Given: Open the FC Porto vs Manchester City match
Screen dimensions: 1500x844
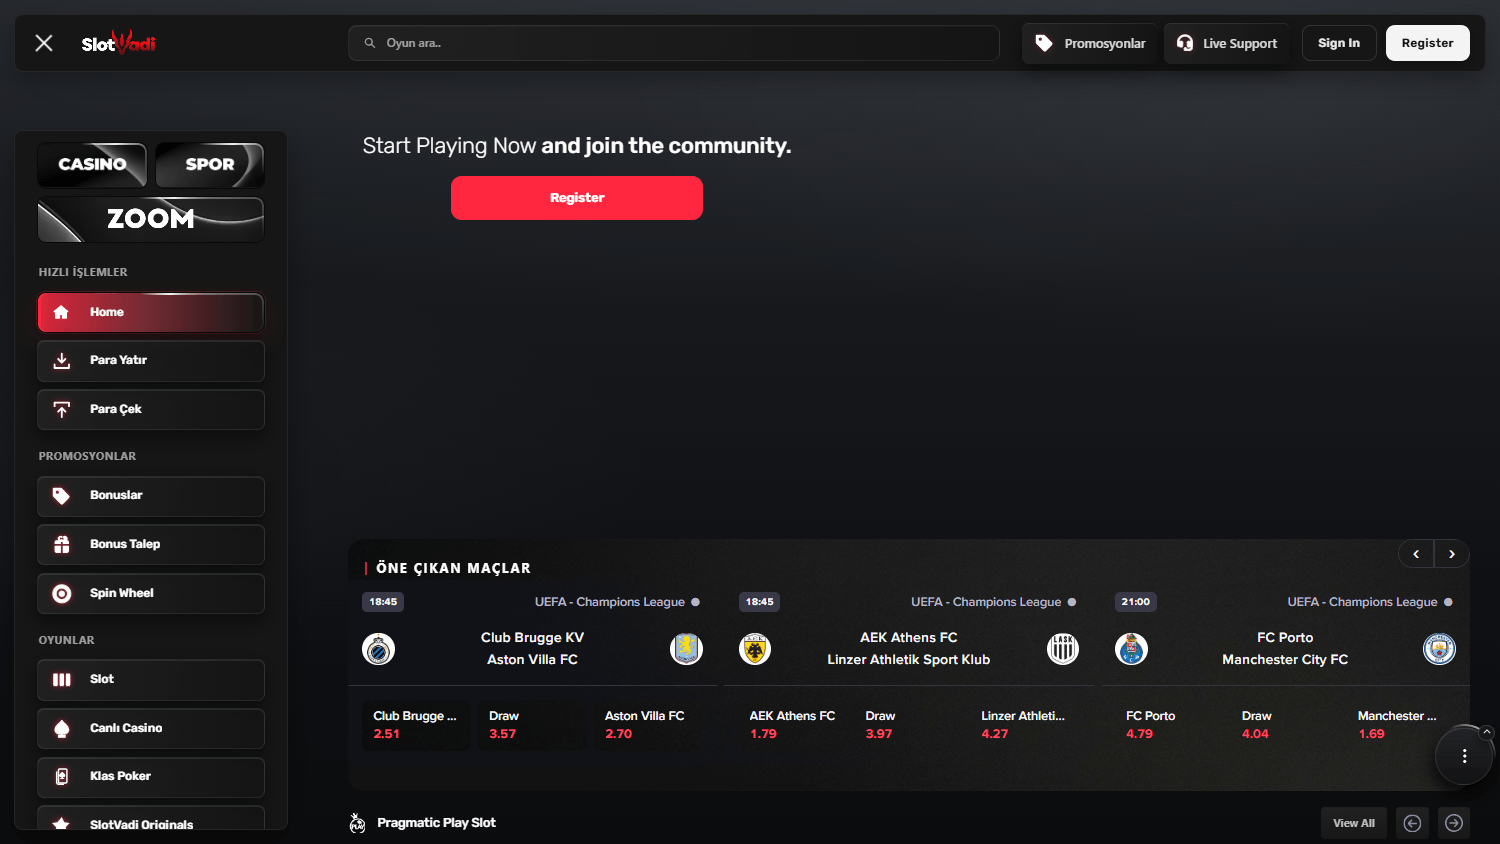Looking at the screenshot, I should (x=1285, y=649).
